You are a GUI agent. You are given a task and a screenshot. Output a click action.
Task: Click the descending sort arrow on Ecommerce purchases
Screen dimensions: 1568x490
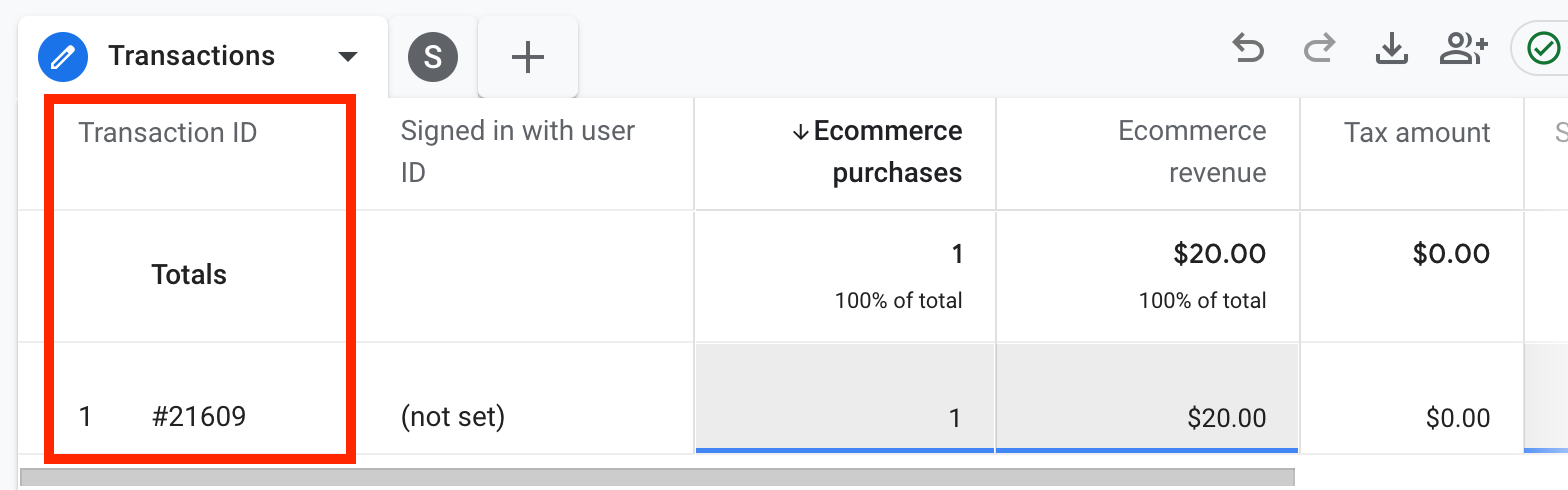pyautogui.click(x=800, y=133)
